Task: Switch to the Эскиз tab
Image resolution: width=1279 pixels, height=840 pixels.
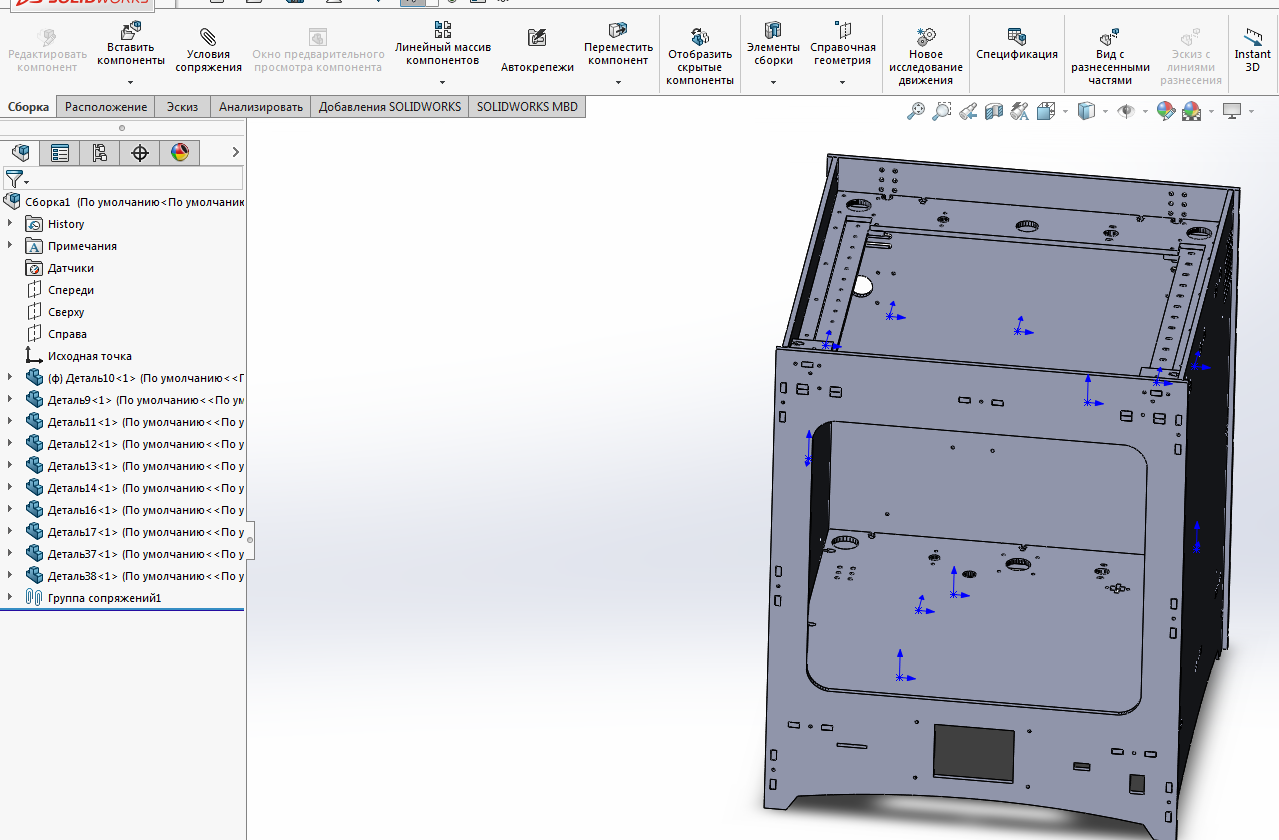Action: tap(182, 107)
